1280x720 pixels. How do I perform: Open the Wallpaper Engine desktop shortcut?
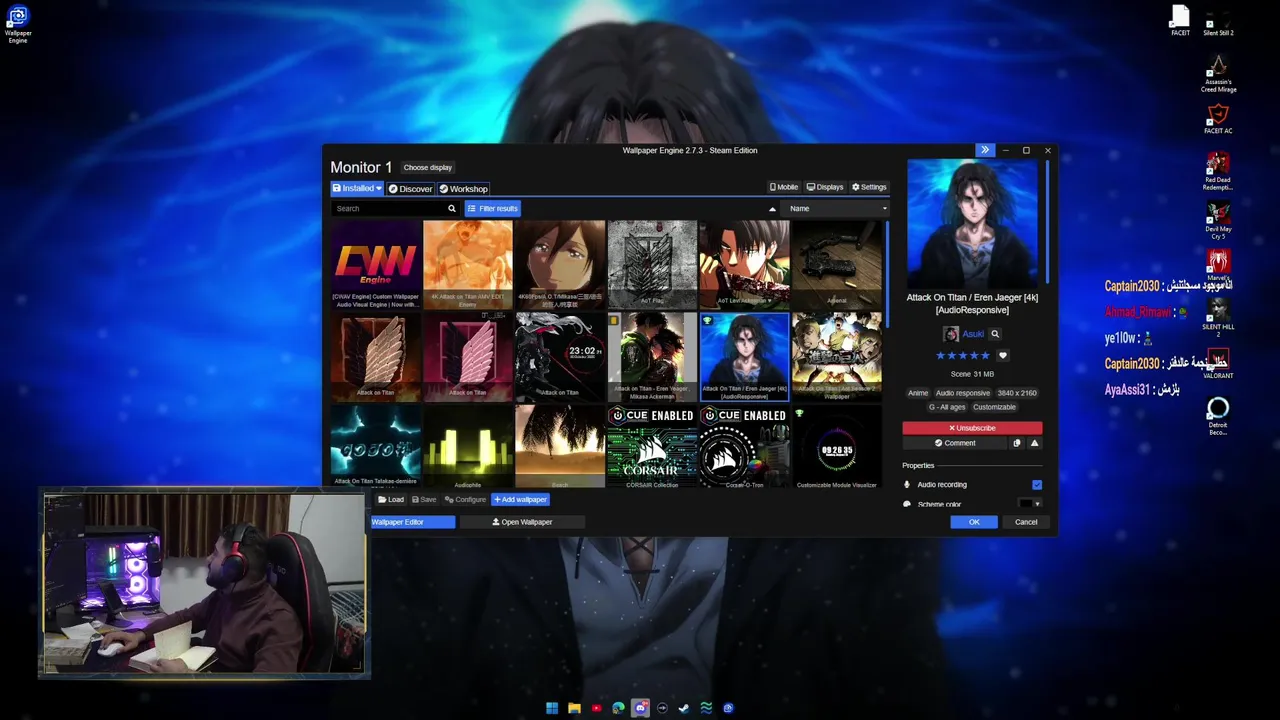coord(18,24)
